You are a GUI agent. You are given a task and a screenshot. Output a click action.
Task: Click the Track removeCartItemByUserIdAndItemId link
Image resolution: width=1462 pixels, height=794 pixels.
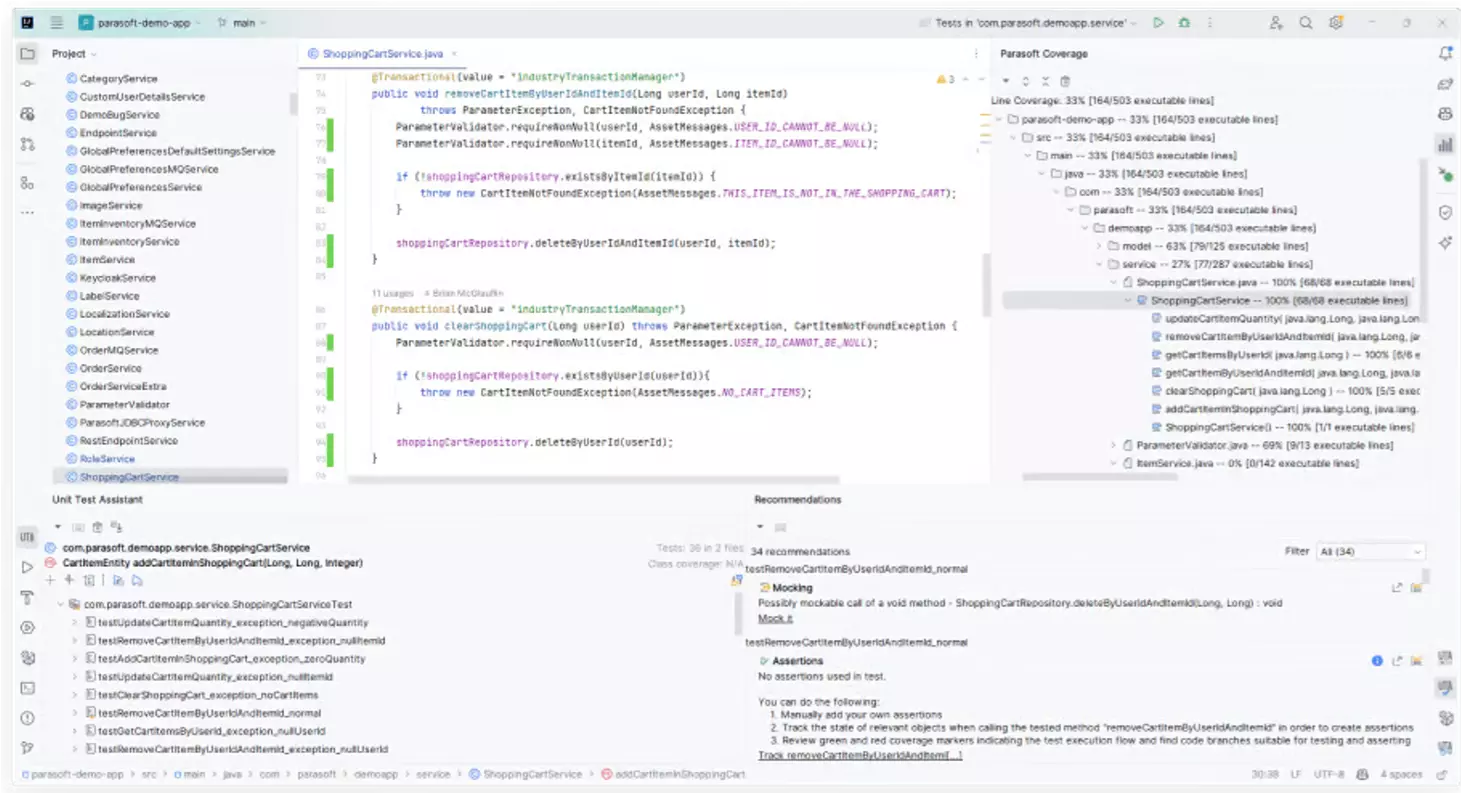point(860,755)
